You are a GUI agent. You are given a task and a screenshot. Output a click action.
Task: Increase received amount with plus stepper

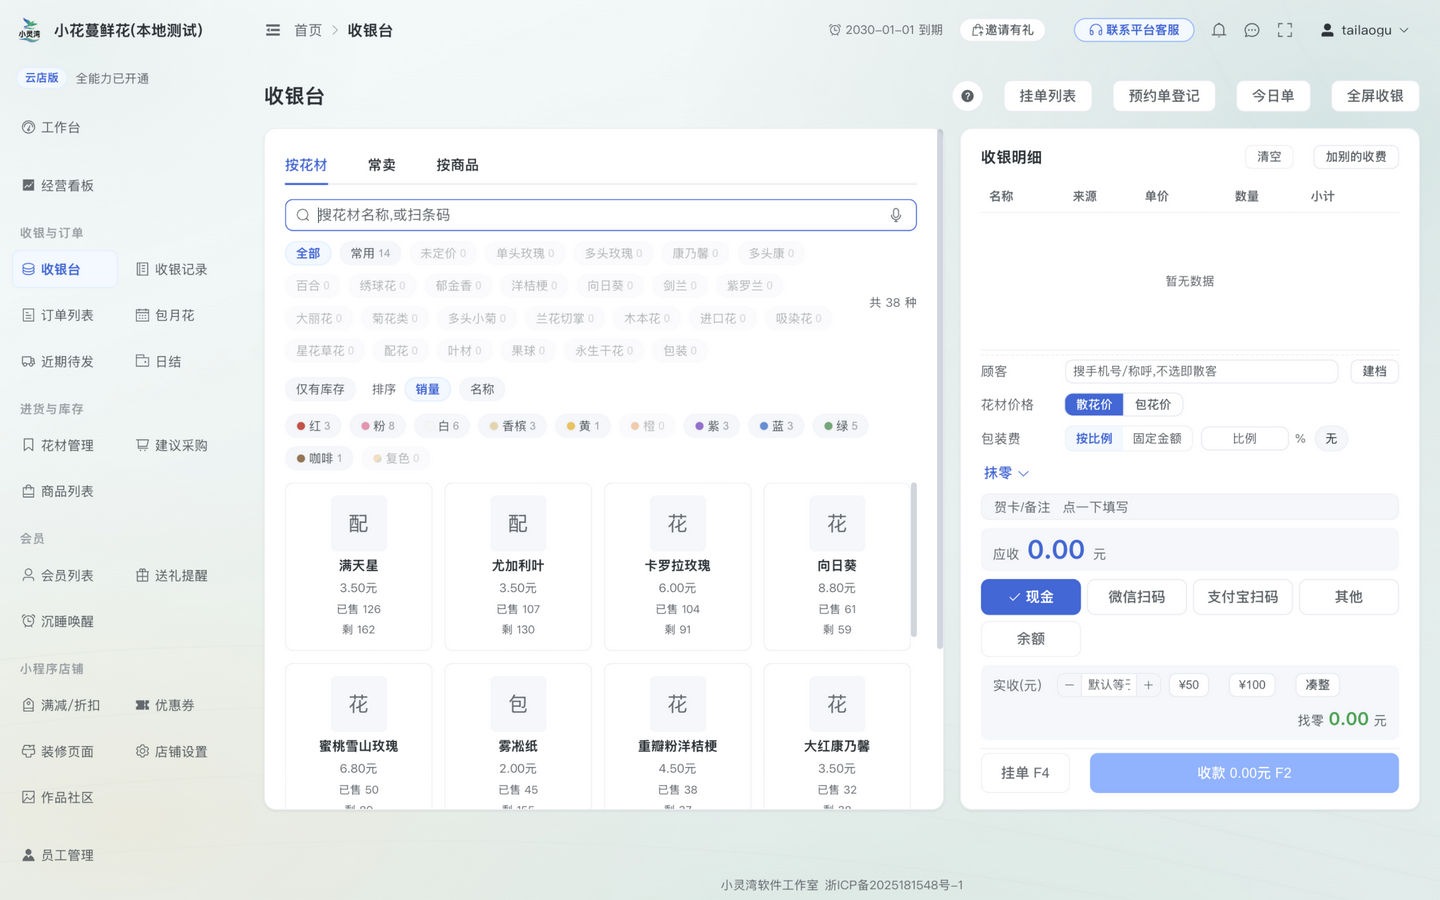click(x=1148, y=685)
